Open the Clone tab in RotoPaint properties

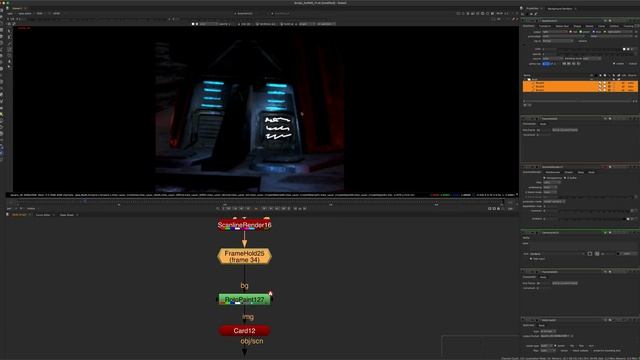point(602,26)
